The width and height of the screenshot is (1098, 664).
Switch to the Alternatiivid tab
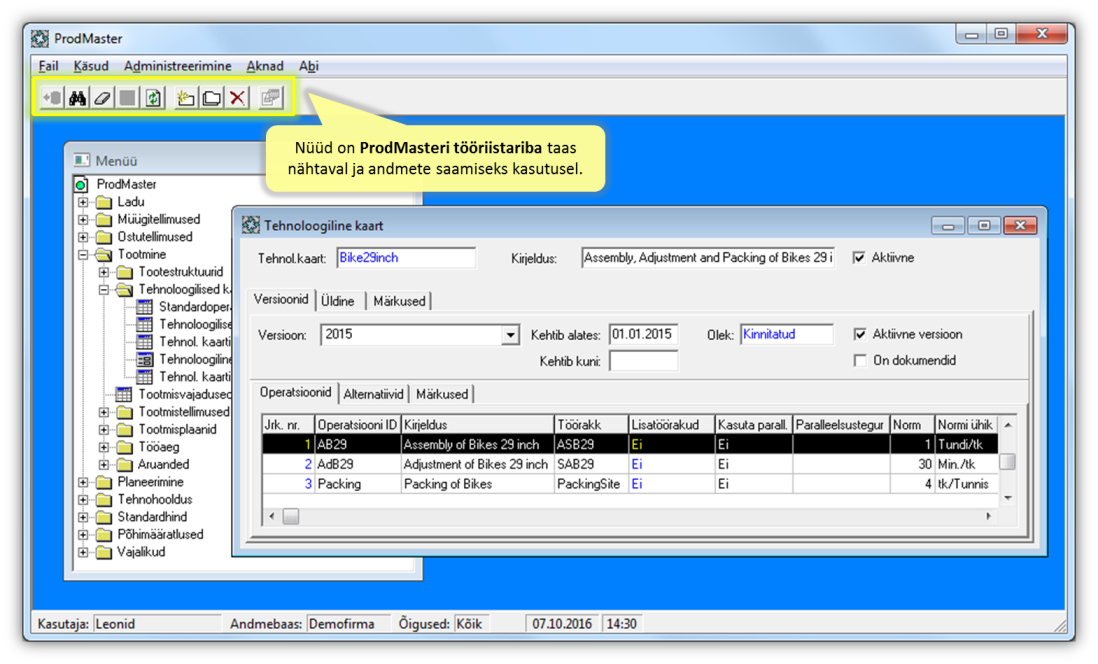click(x=373, y=394)
